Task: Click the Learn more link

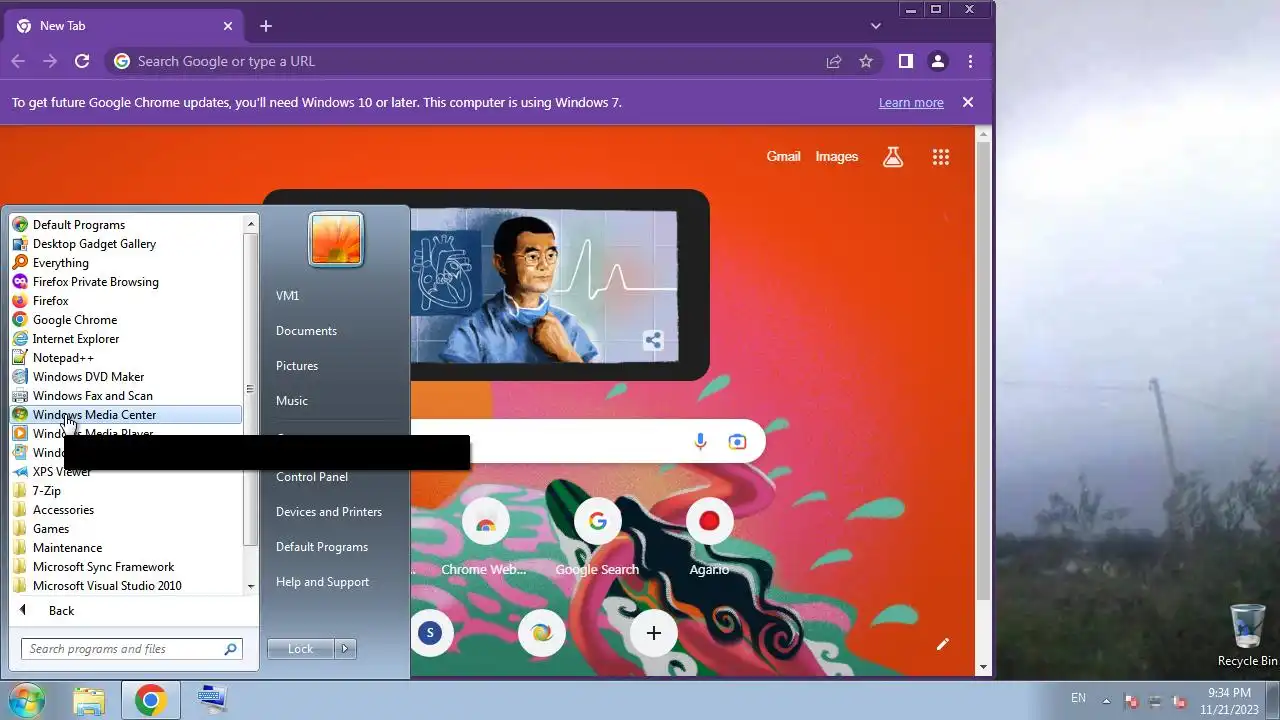Action: click(x=911, y=102)
